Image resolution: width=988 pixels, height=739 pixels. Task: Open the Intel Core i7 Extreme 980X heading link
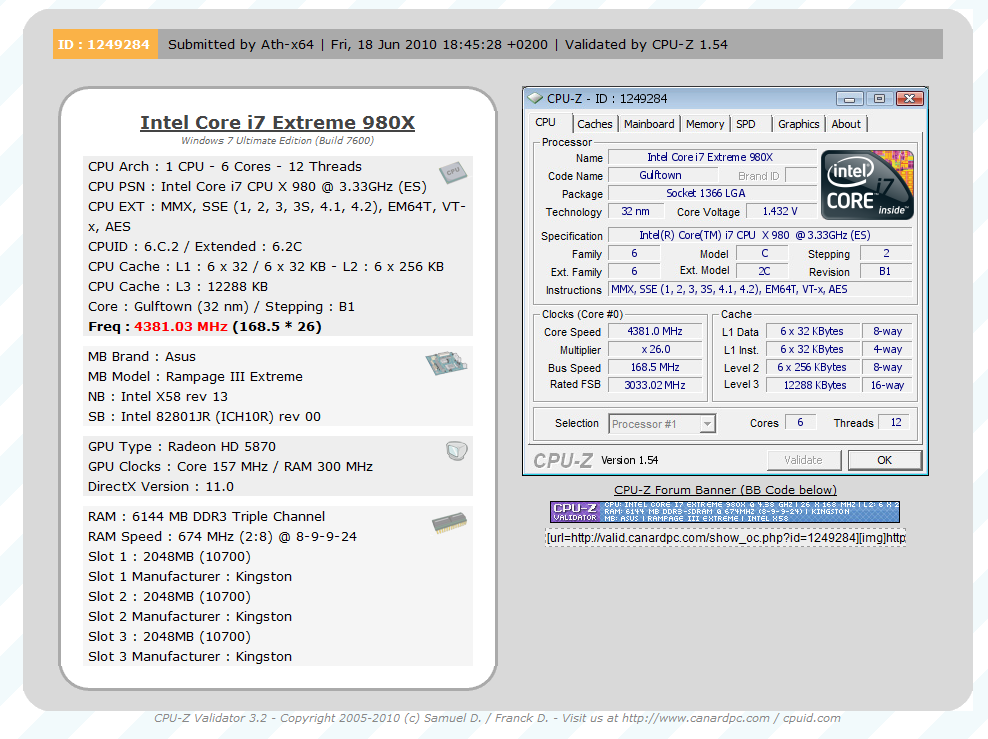pos(277,122)
